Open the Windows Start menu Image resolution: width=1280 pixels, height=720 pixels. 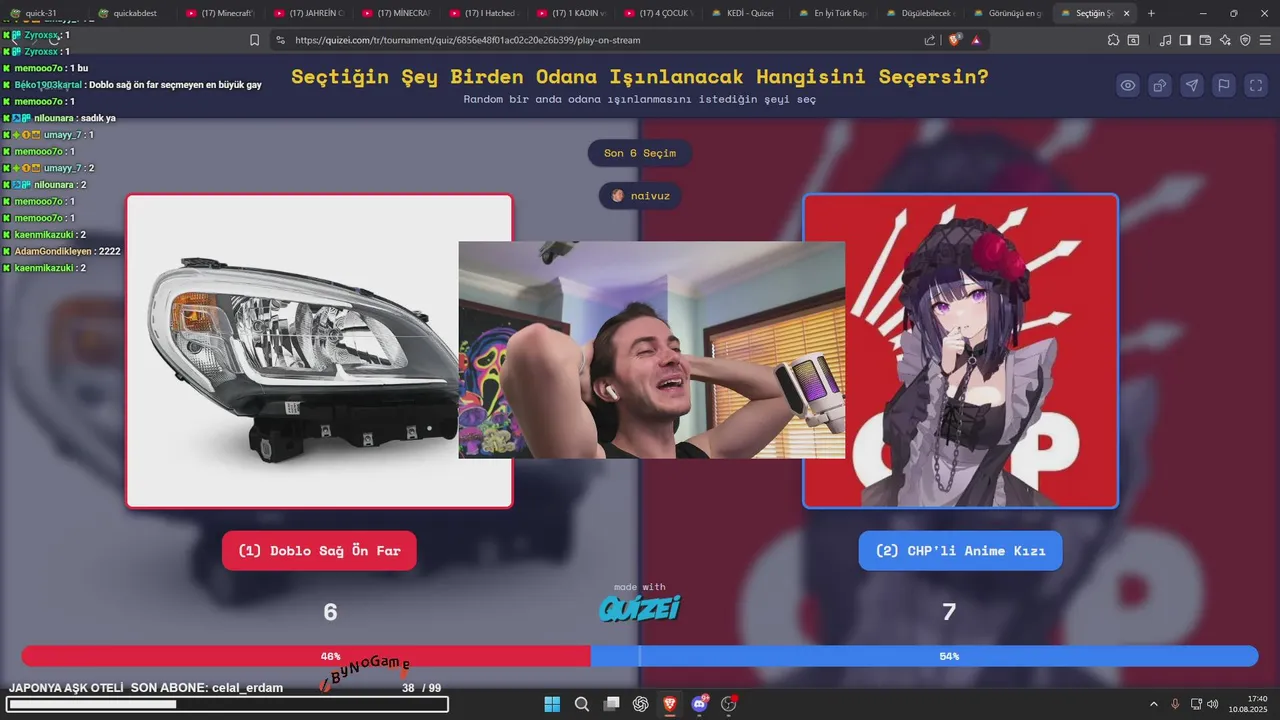(552, 704)
